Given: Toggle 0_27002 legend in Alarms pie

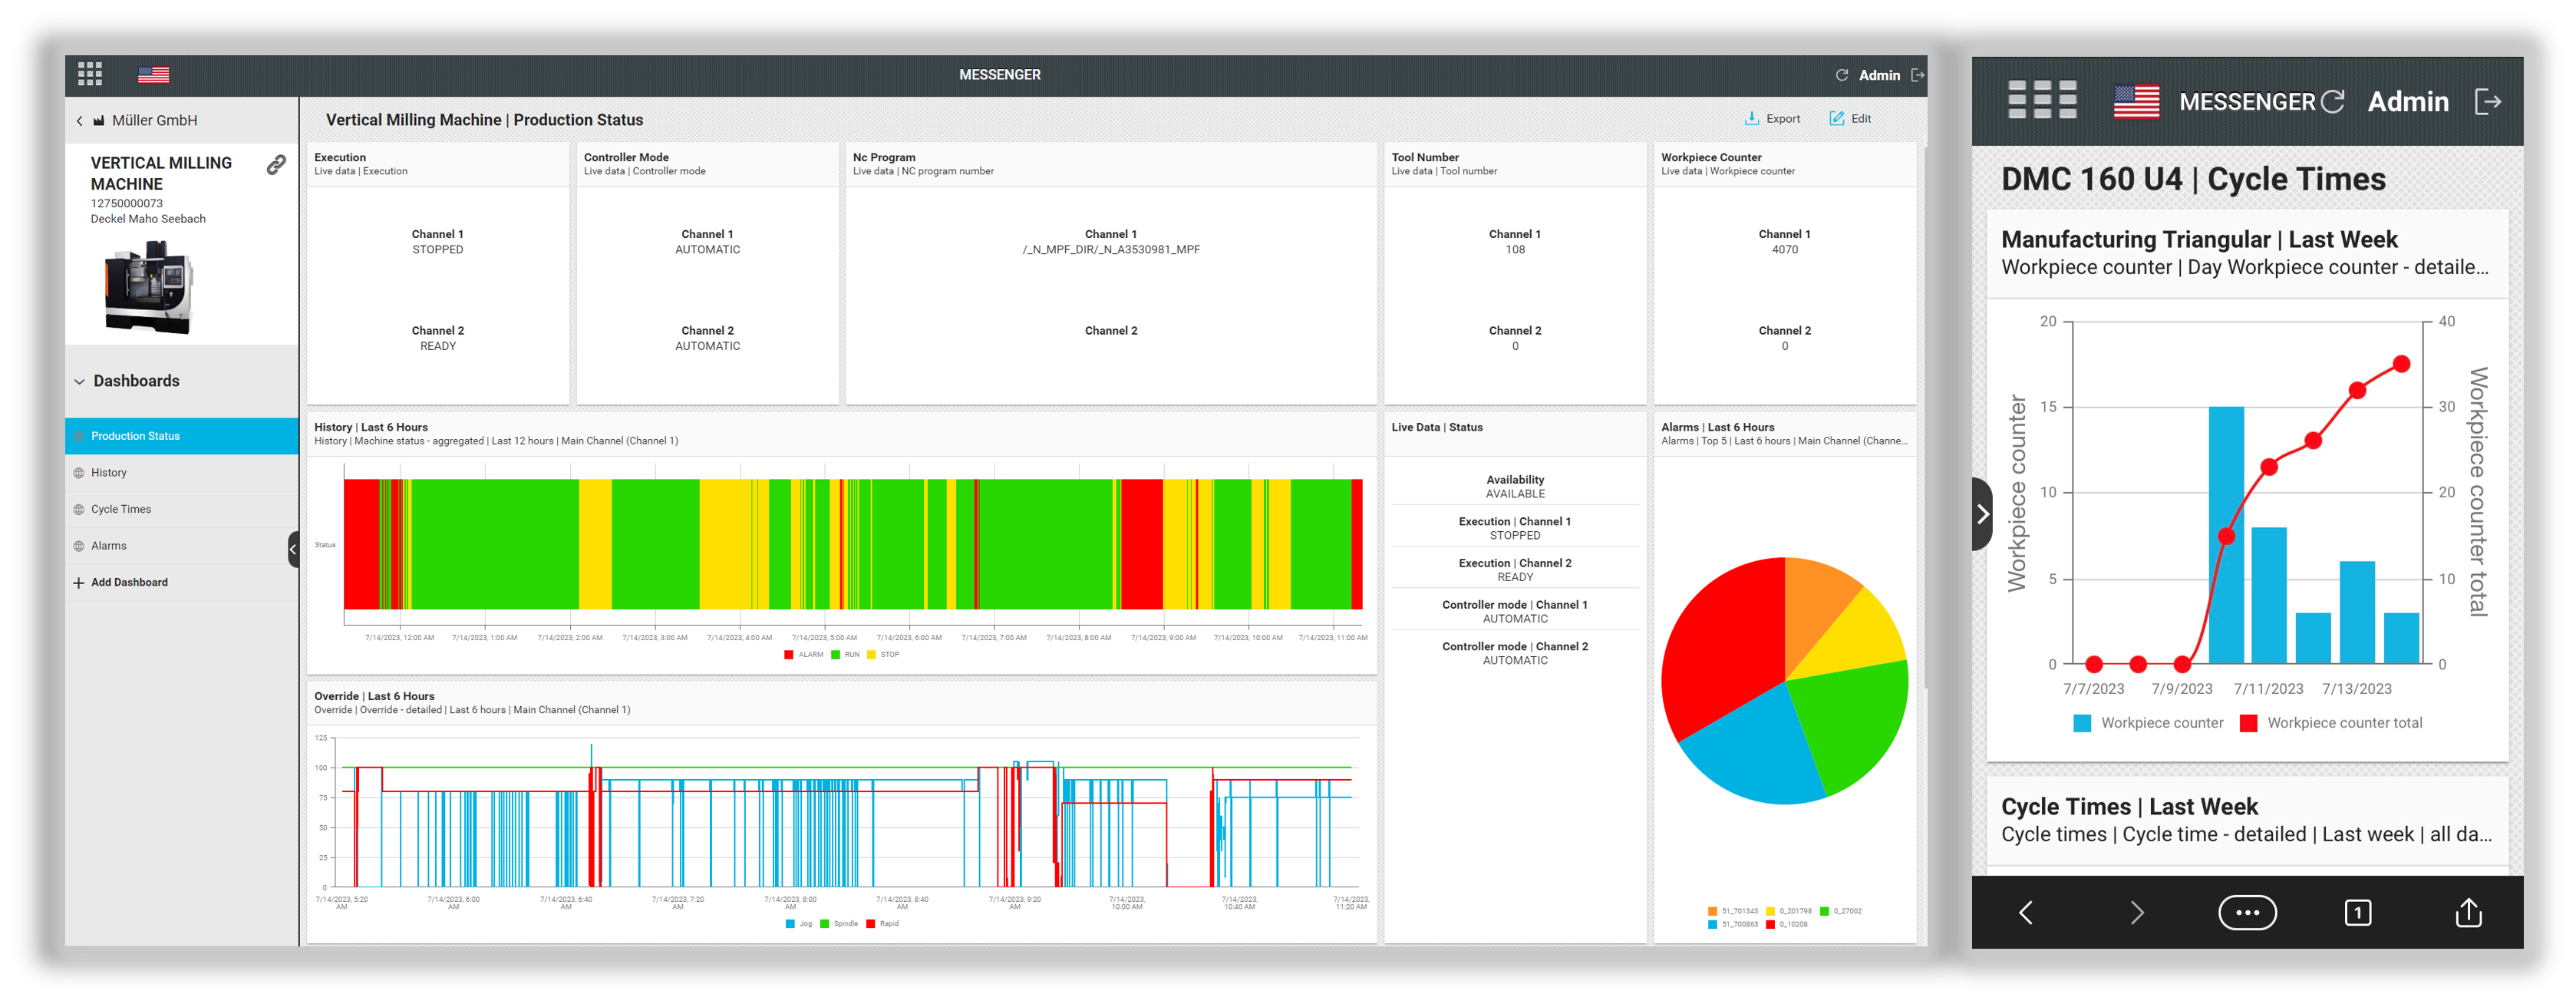Looking at the screenshot, I should click(x=1841, y=911).
